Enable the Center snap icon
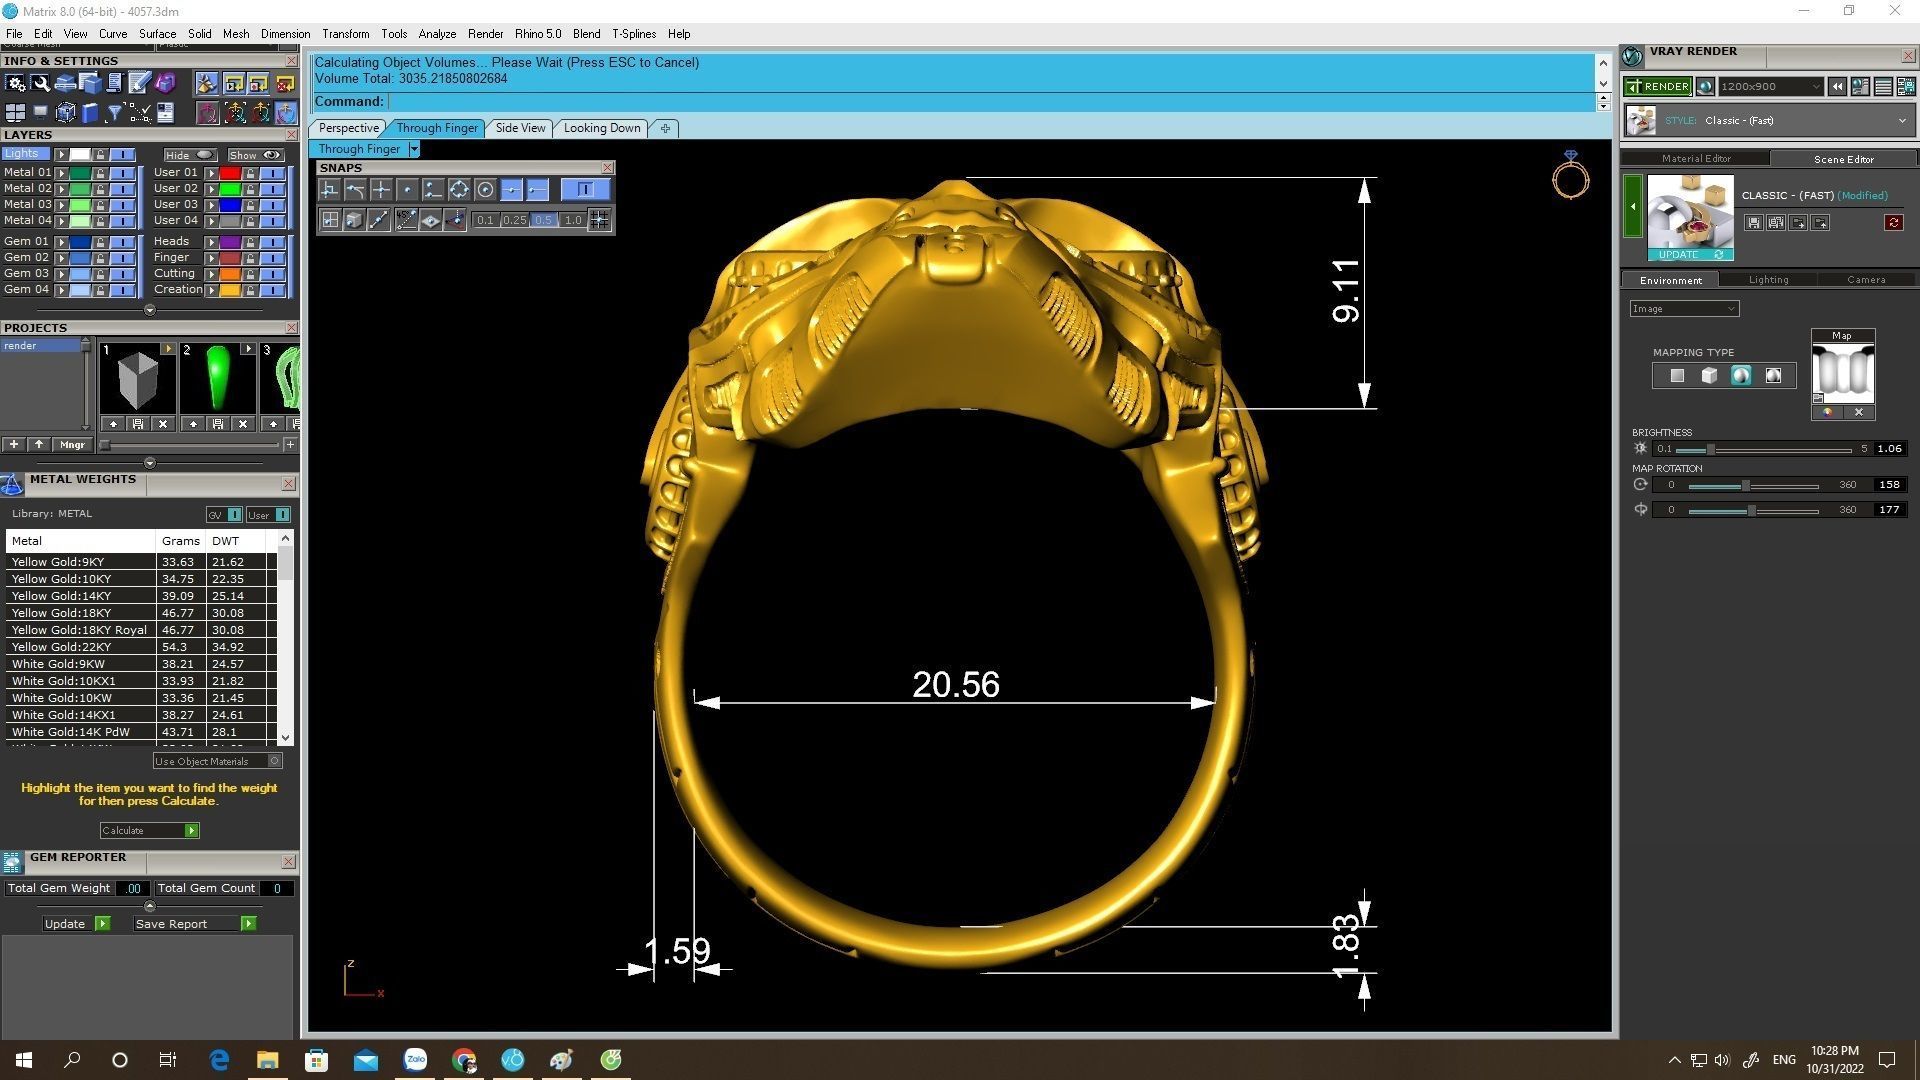This screenshot has width=1920, height=1080. [x=485, y=190]
